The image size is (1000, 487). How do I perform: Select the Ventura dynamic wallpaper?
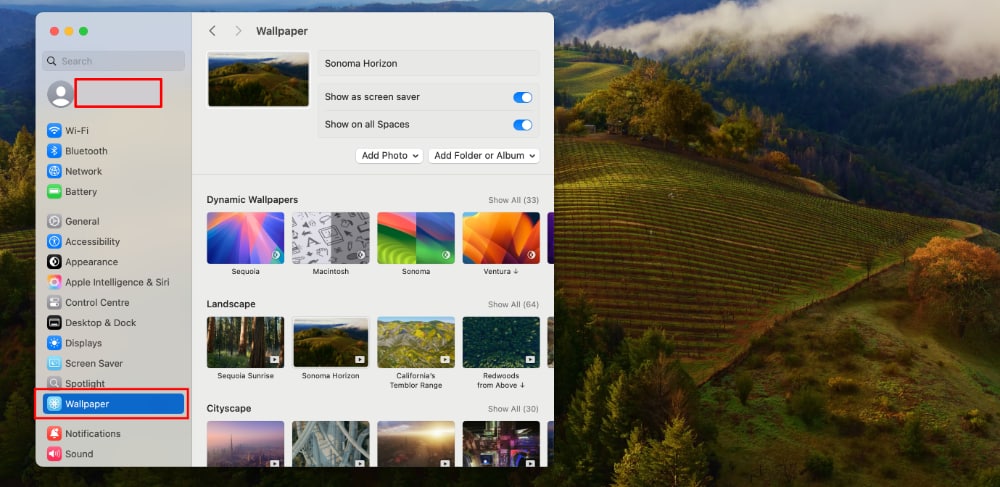point(501,238)
